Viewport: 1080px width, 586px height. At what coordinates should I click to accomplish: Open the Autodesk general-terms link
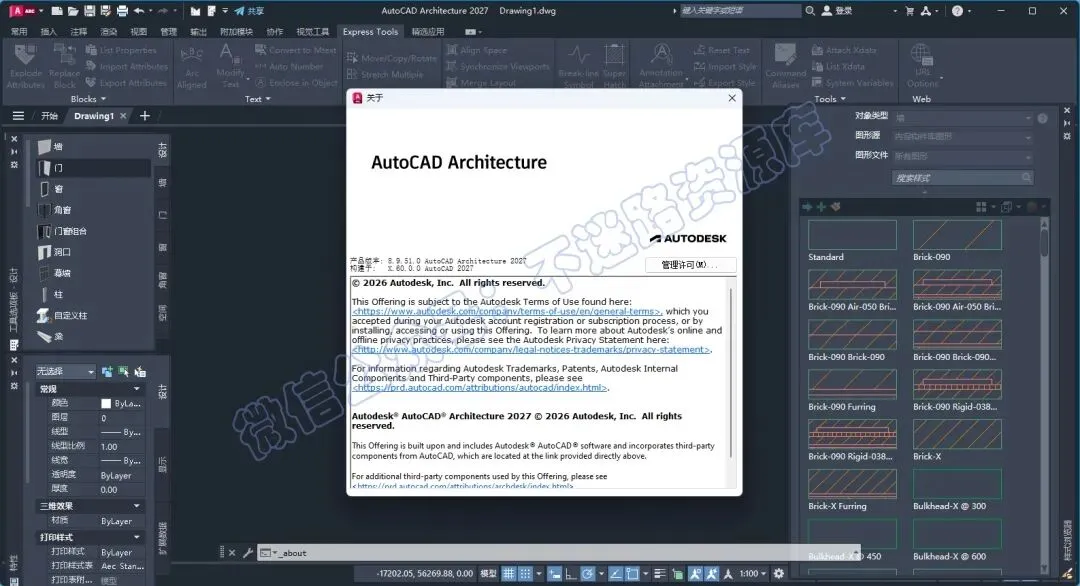(x=506, y=311)
